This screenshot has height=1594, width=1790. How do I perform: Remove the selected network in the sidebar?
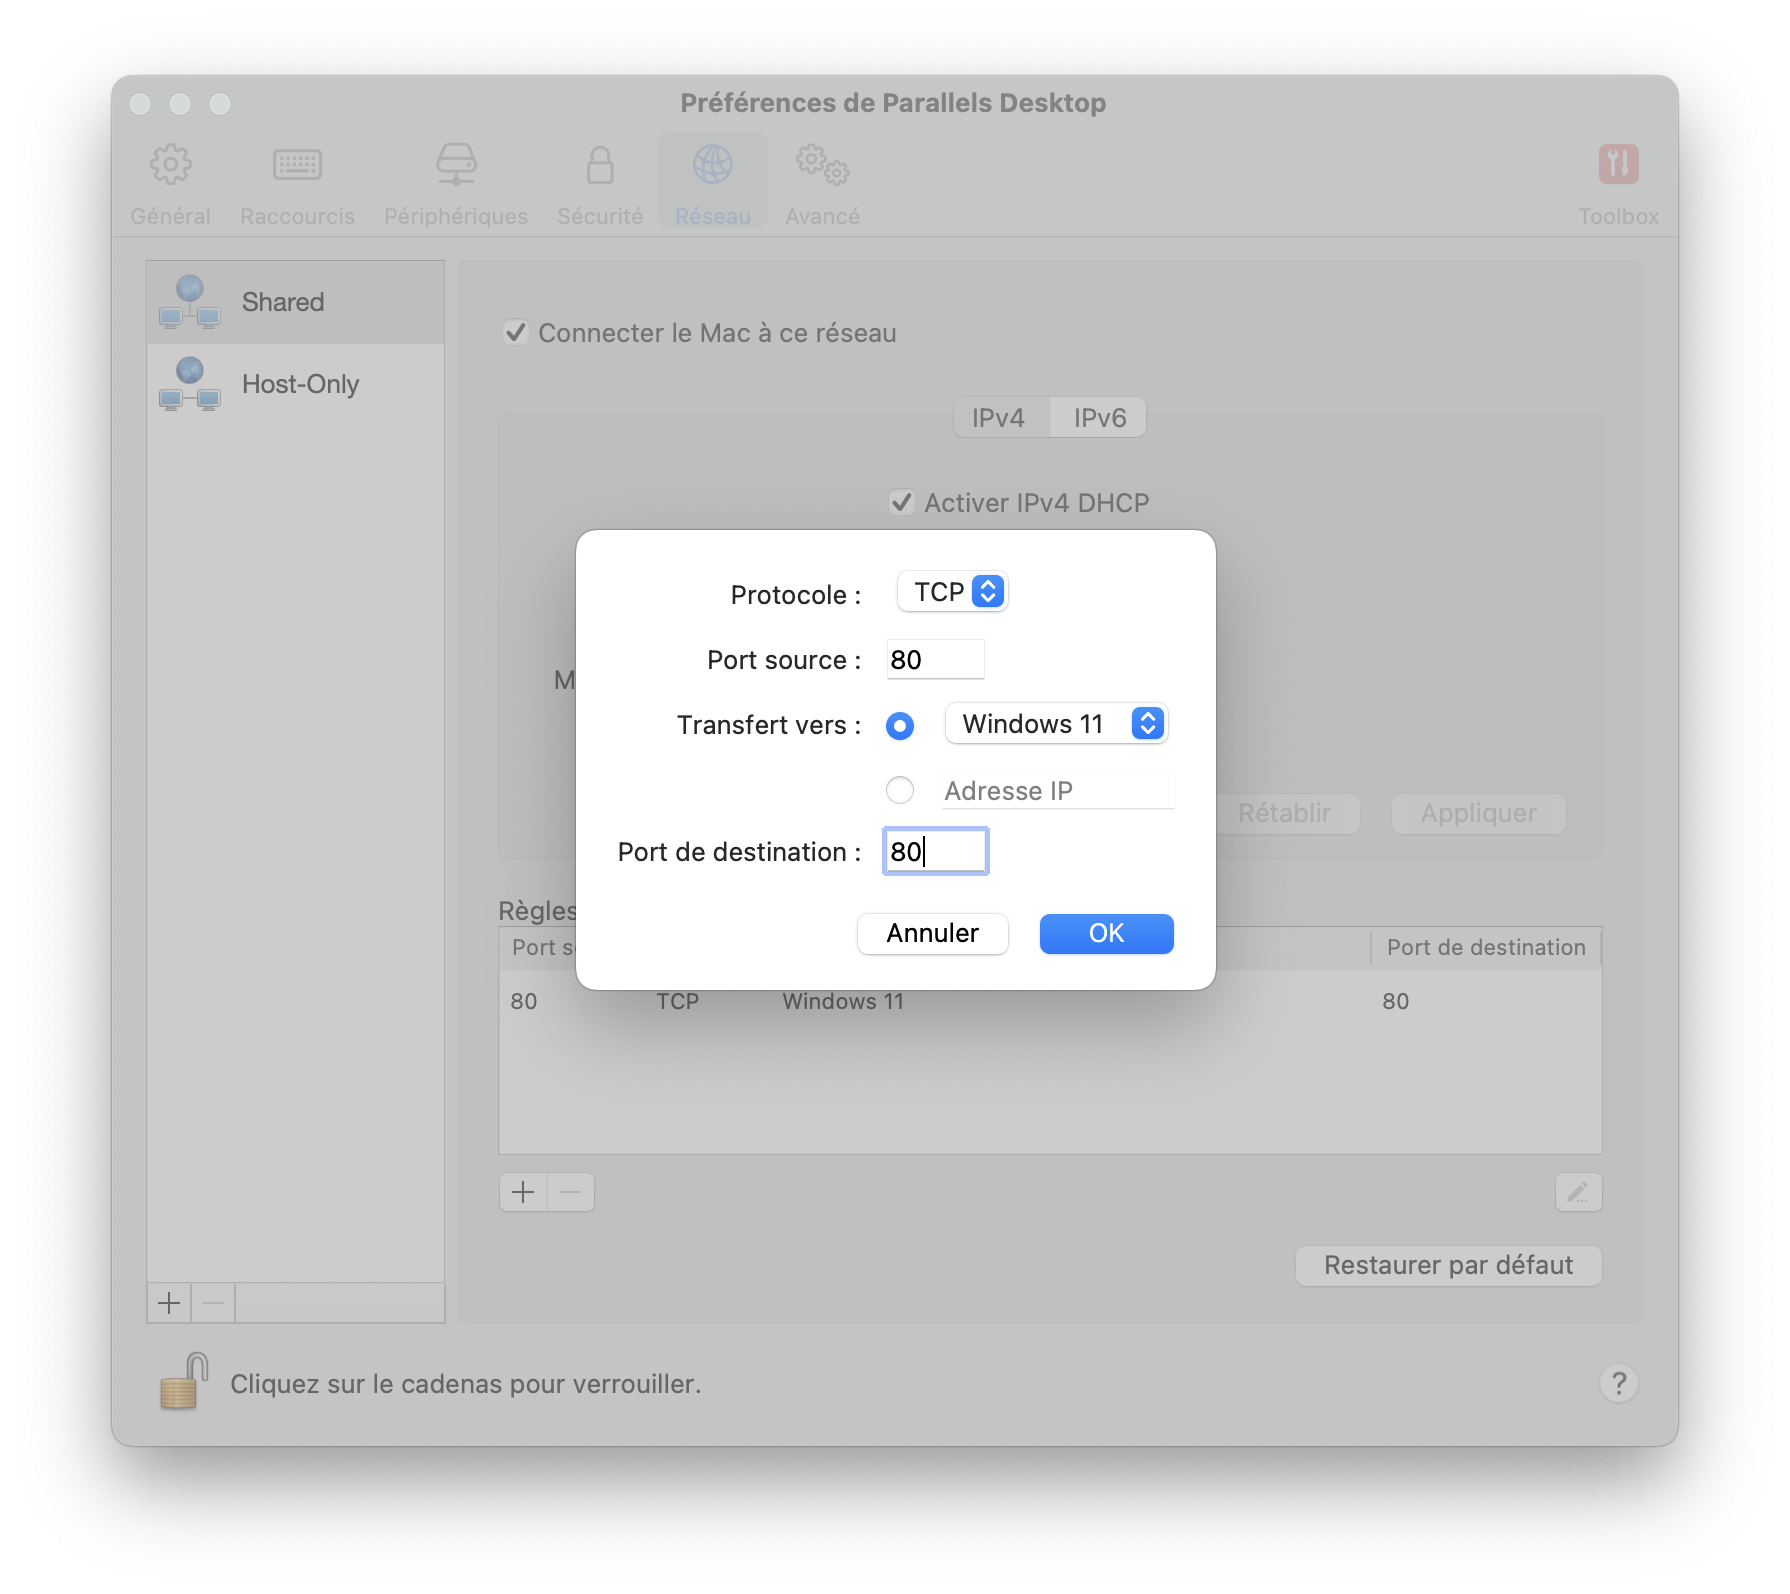(213, 1303)
